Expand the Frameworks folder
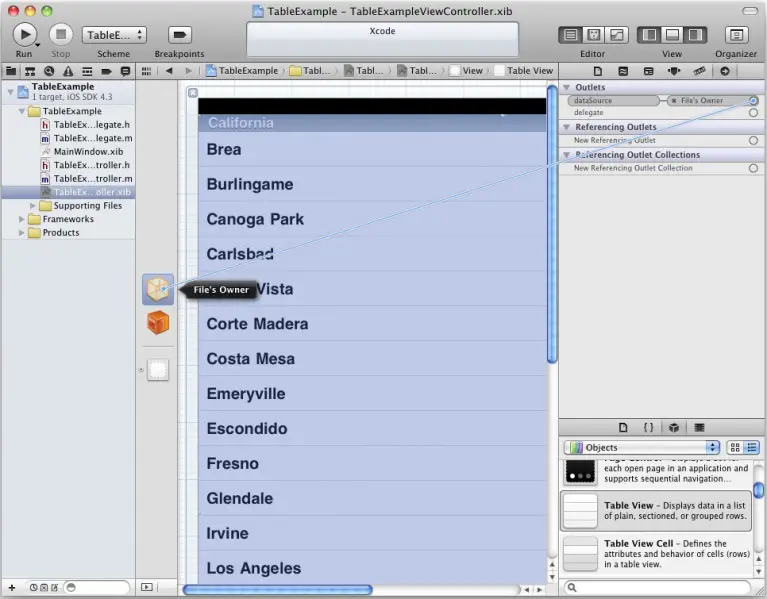Viewport: 767px width, 599px height. 23,219
